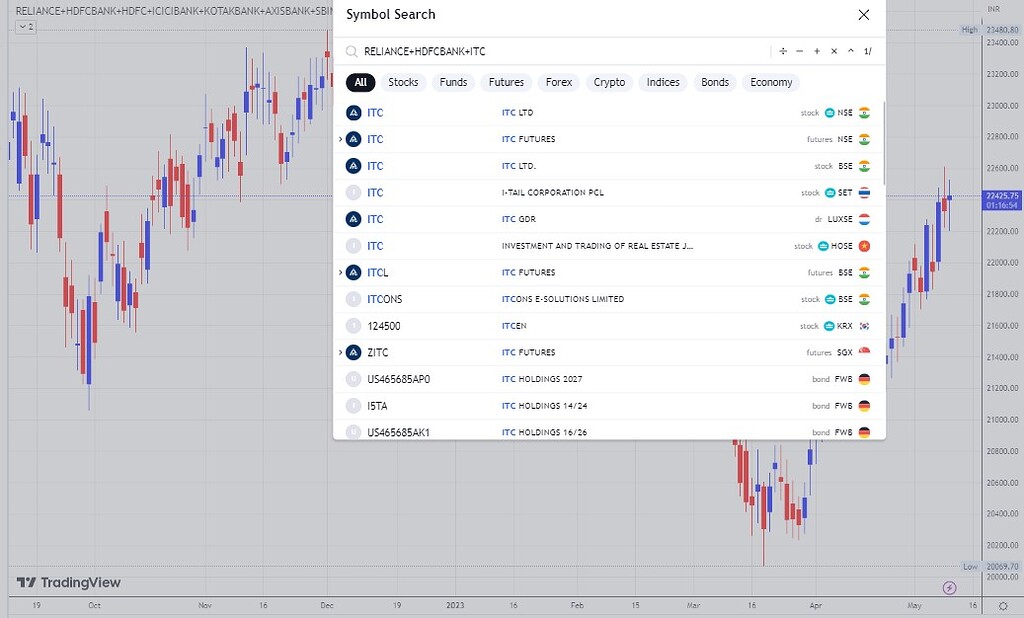Image resolution: width=1024 pixels, height=618 pixels.
Task: Click ZITC row logo icon
Action: 353,352
